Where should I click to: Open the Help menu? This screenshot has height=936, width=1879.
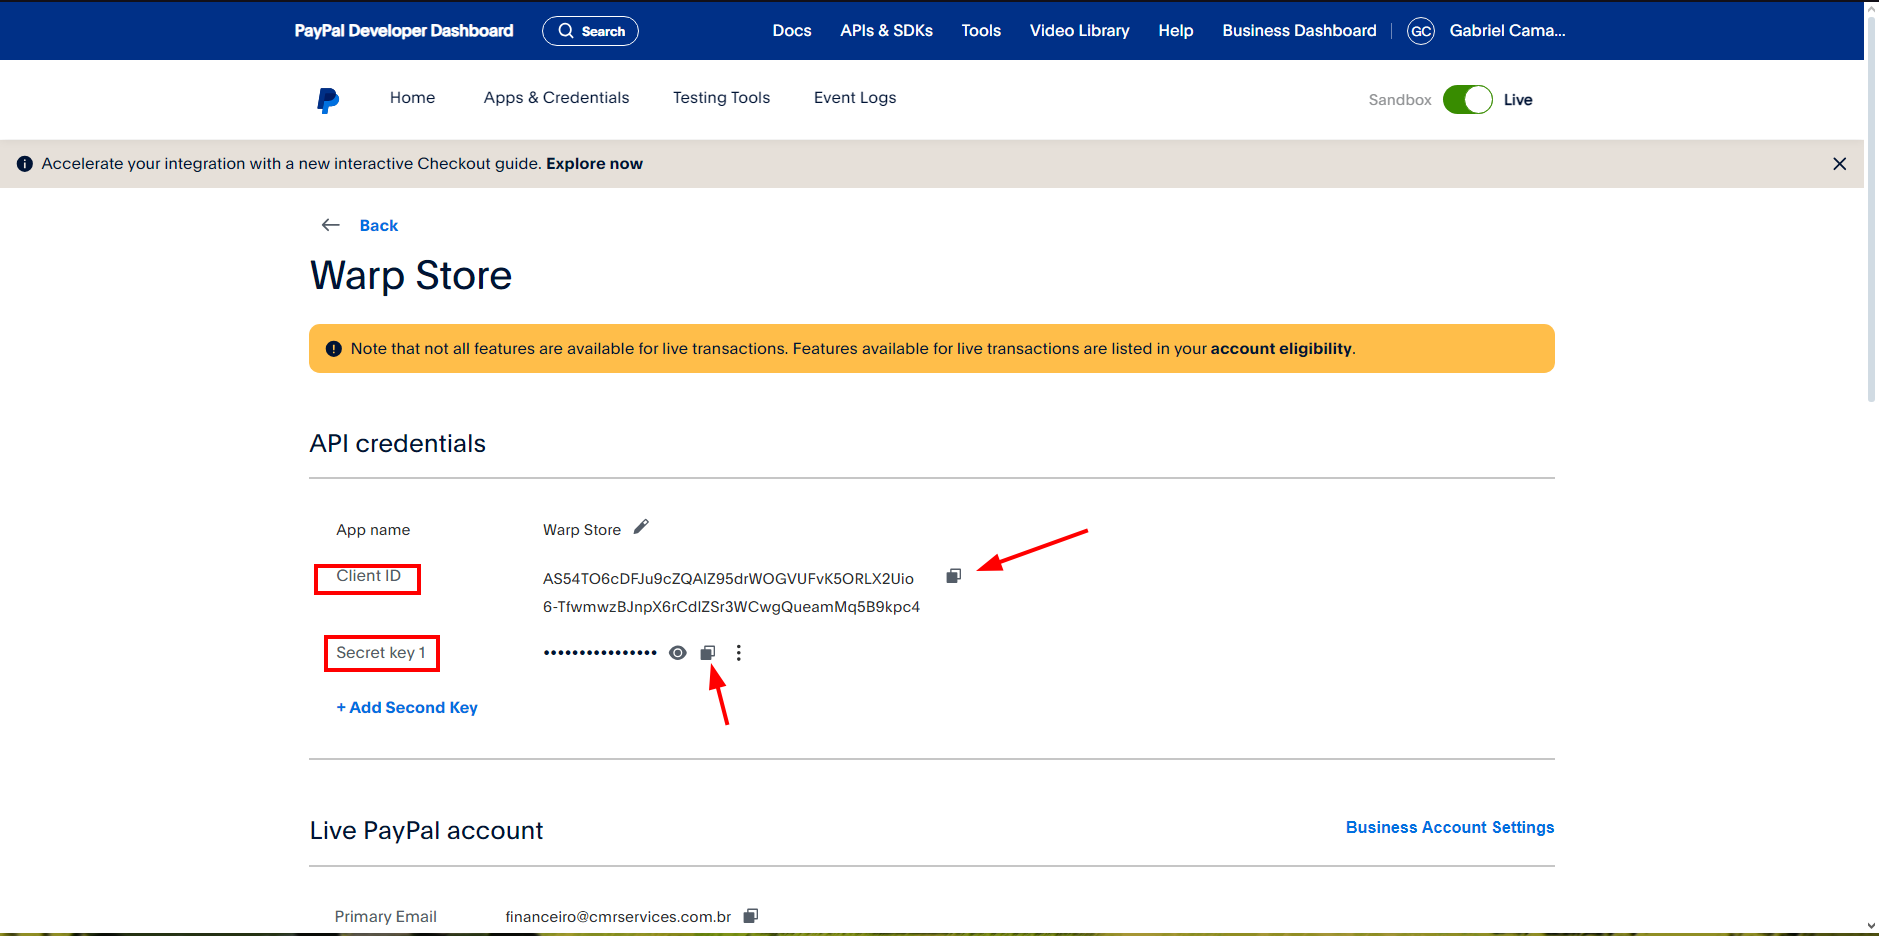(x=1176, y=31)
